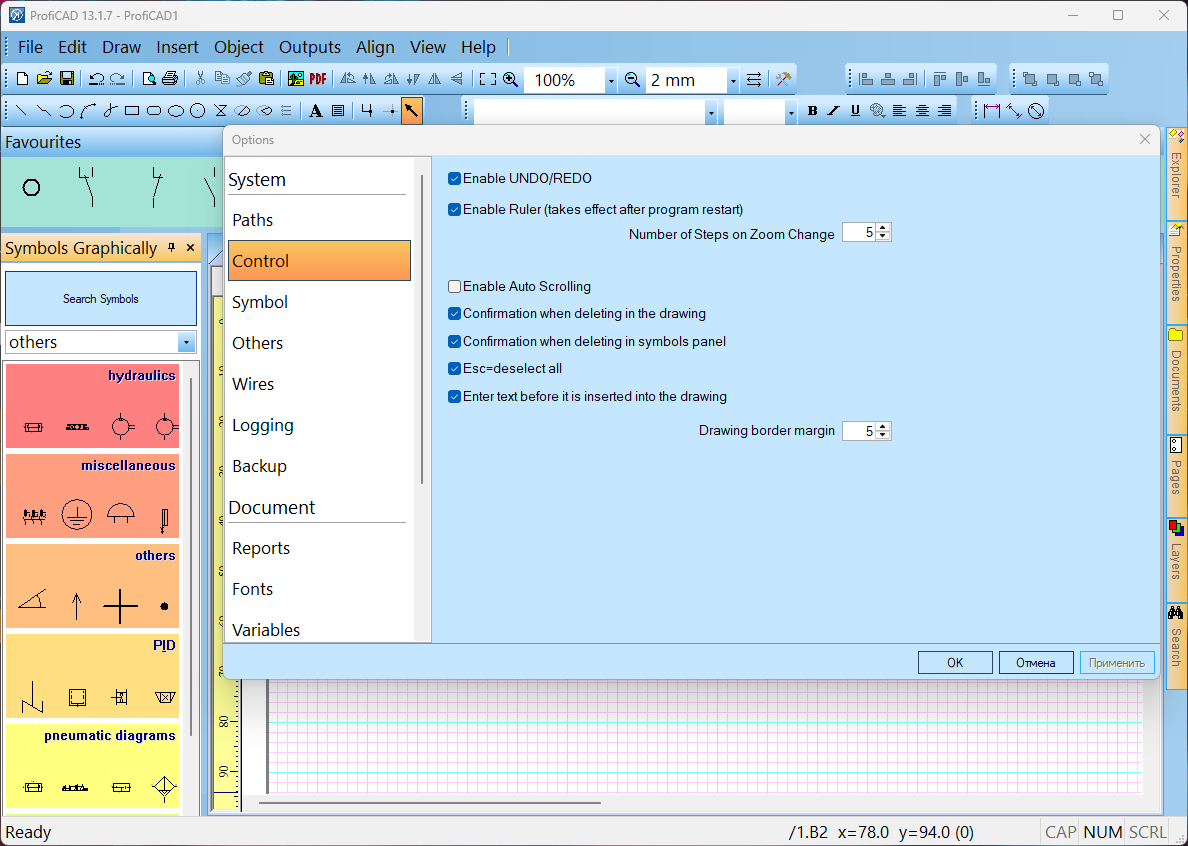Open the zoom 100% dropdown
Image resolution: width=1188 pixels, height=846 pixels.
click(611, 80)
